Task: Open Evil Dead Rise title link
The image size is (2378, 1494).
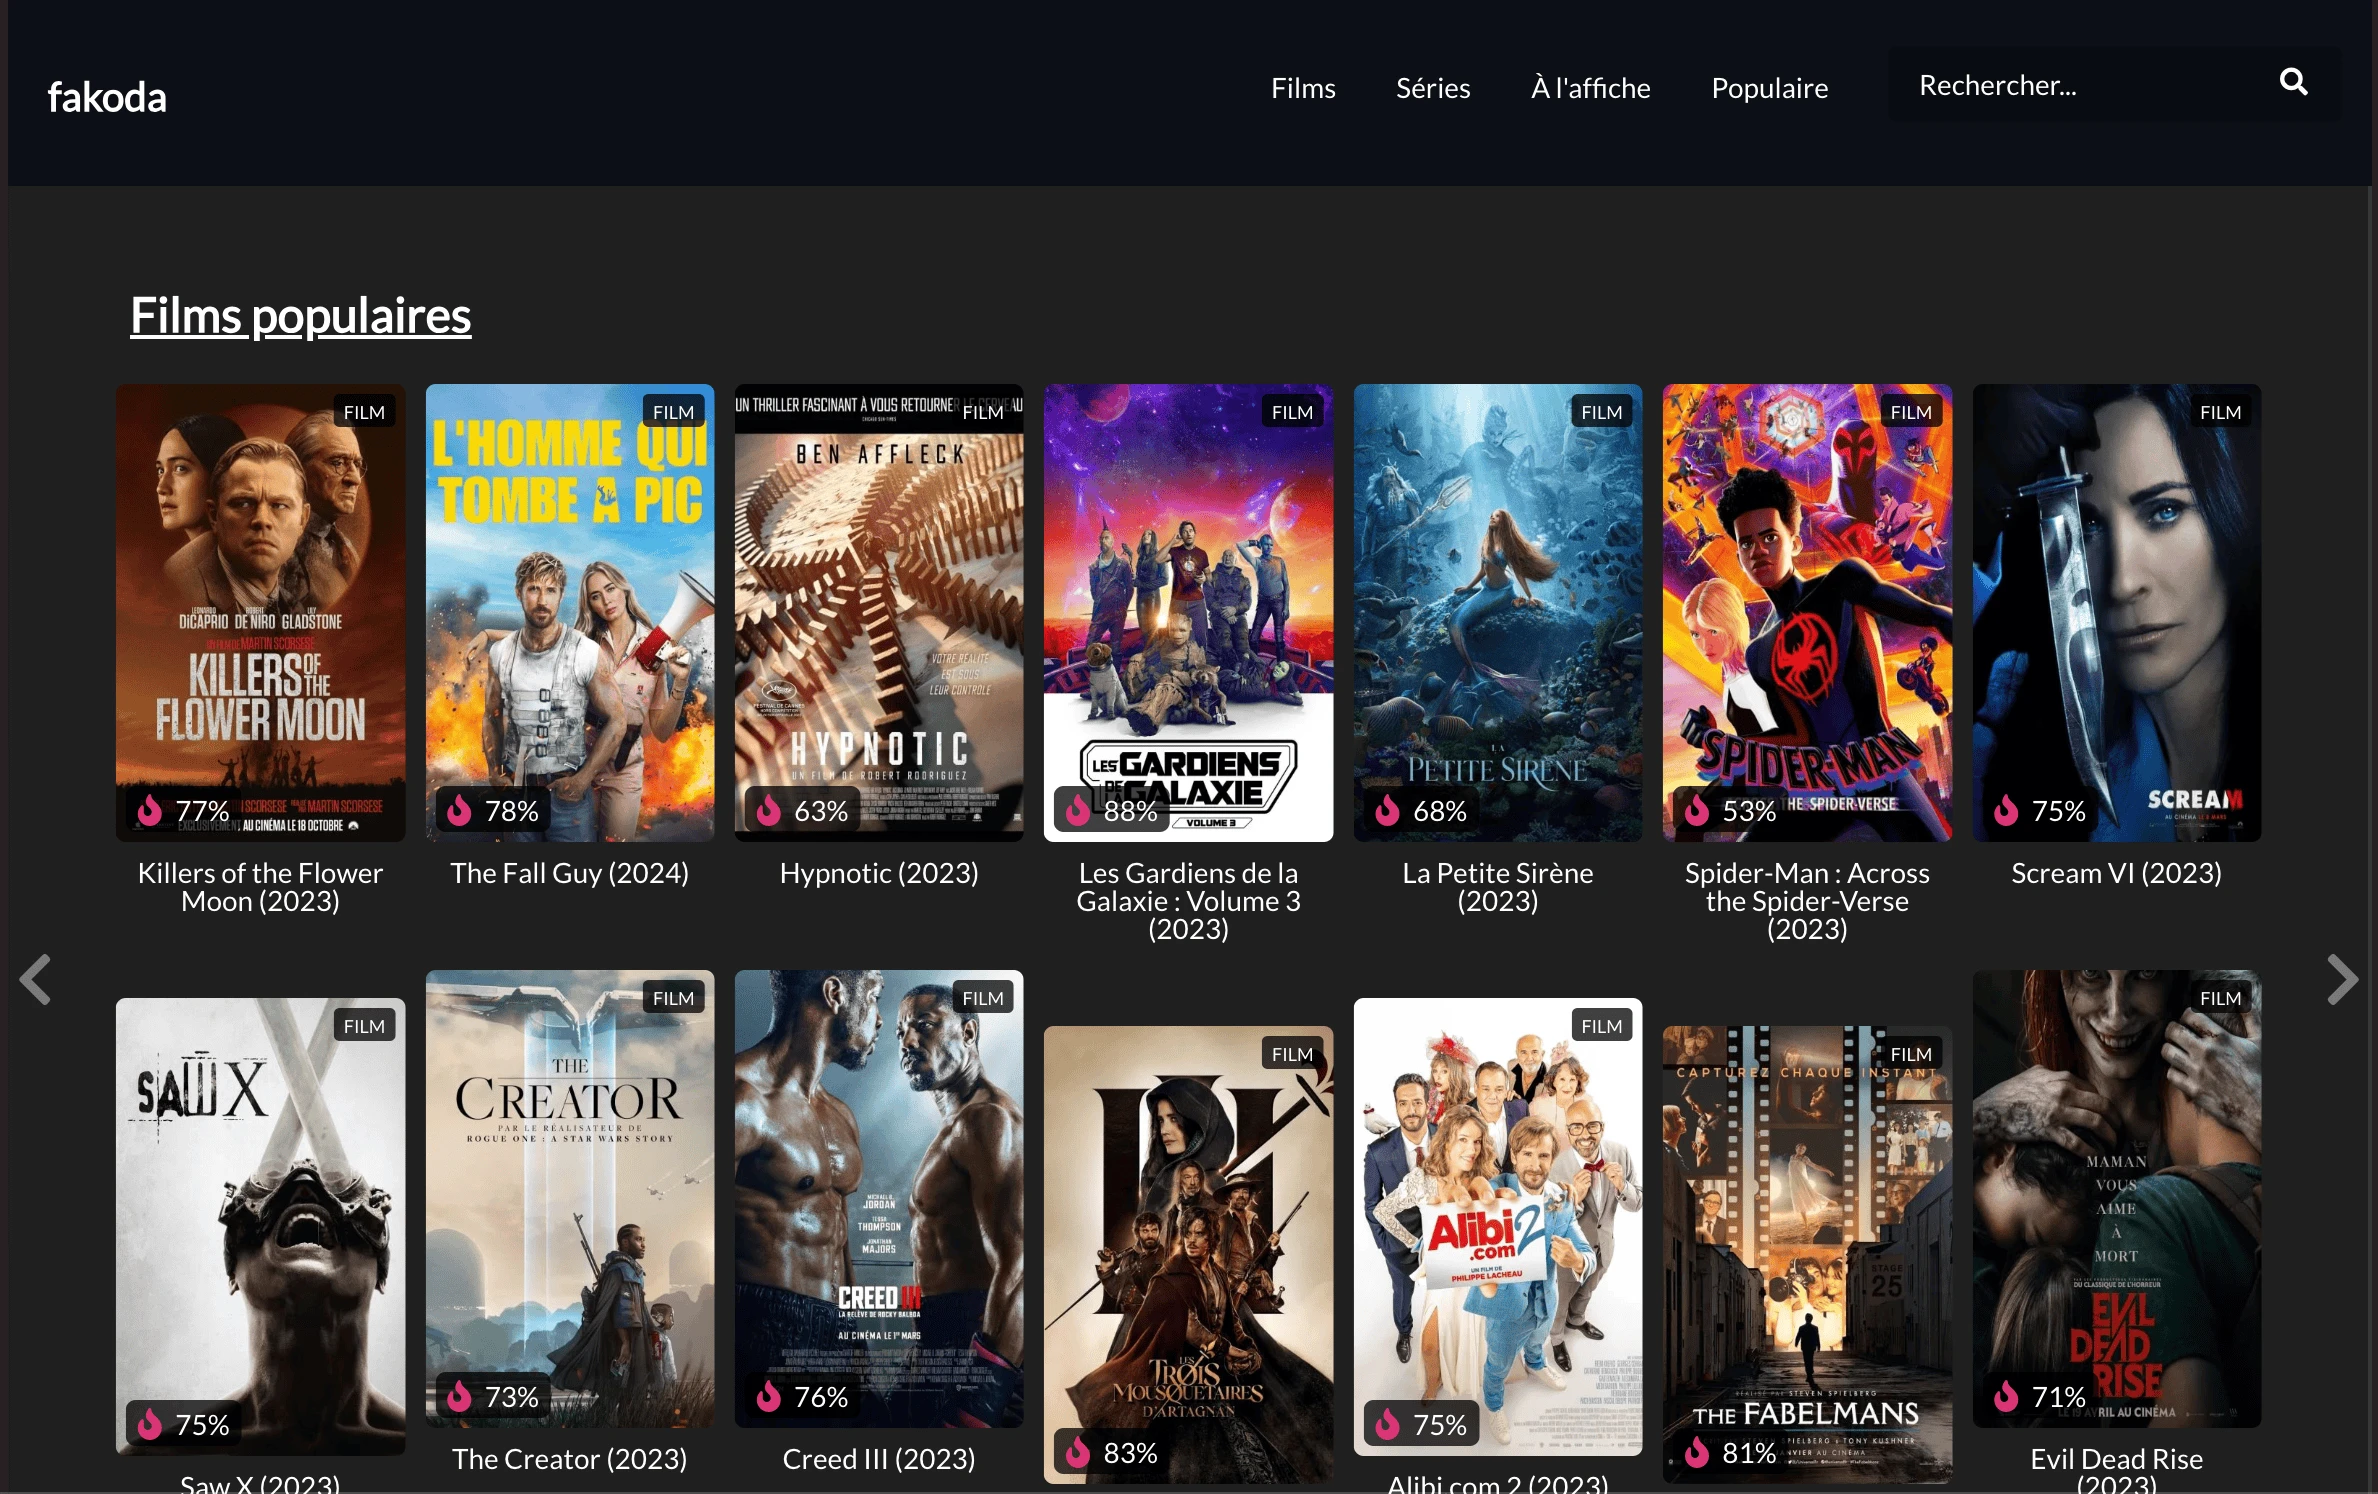Action: 2116,1468
